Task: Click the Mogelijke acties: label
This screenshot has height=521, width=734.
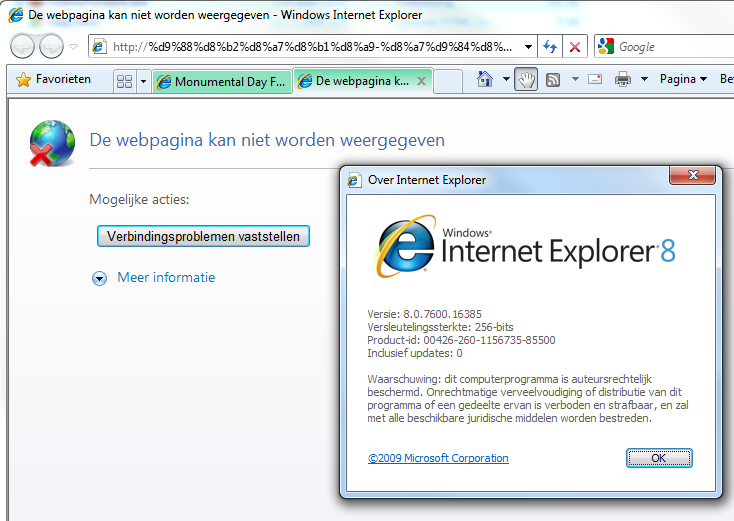Action: point(139,199)
